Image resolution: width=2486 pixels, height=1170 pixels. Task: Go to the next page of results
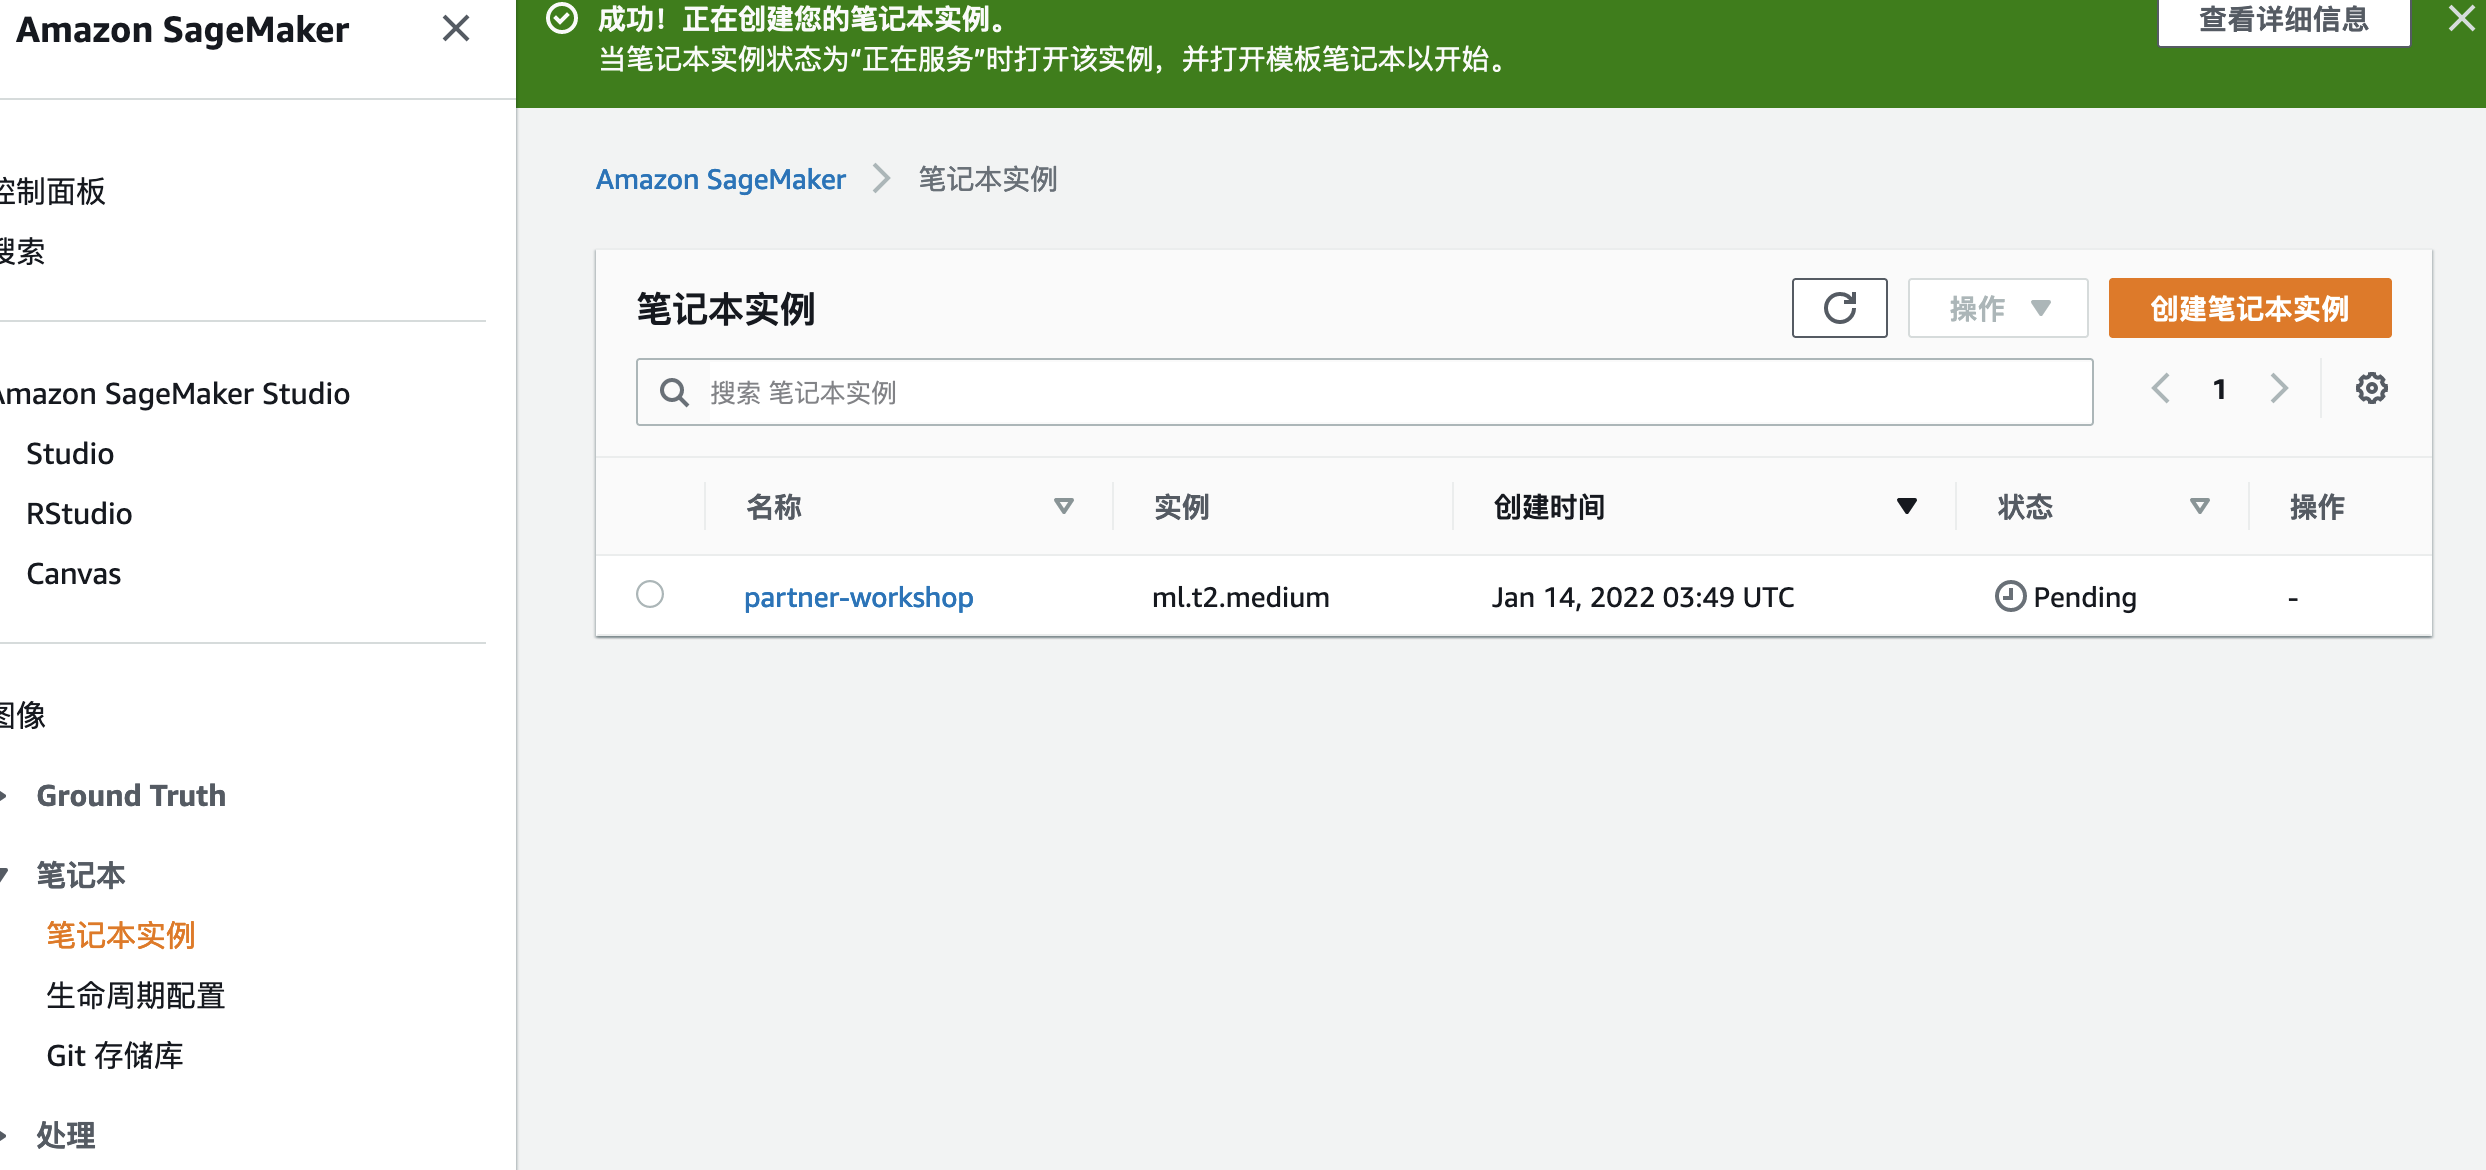[x=2279, y=388]
